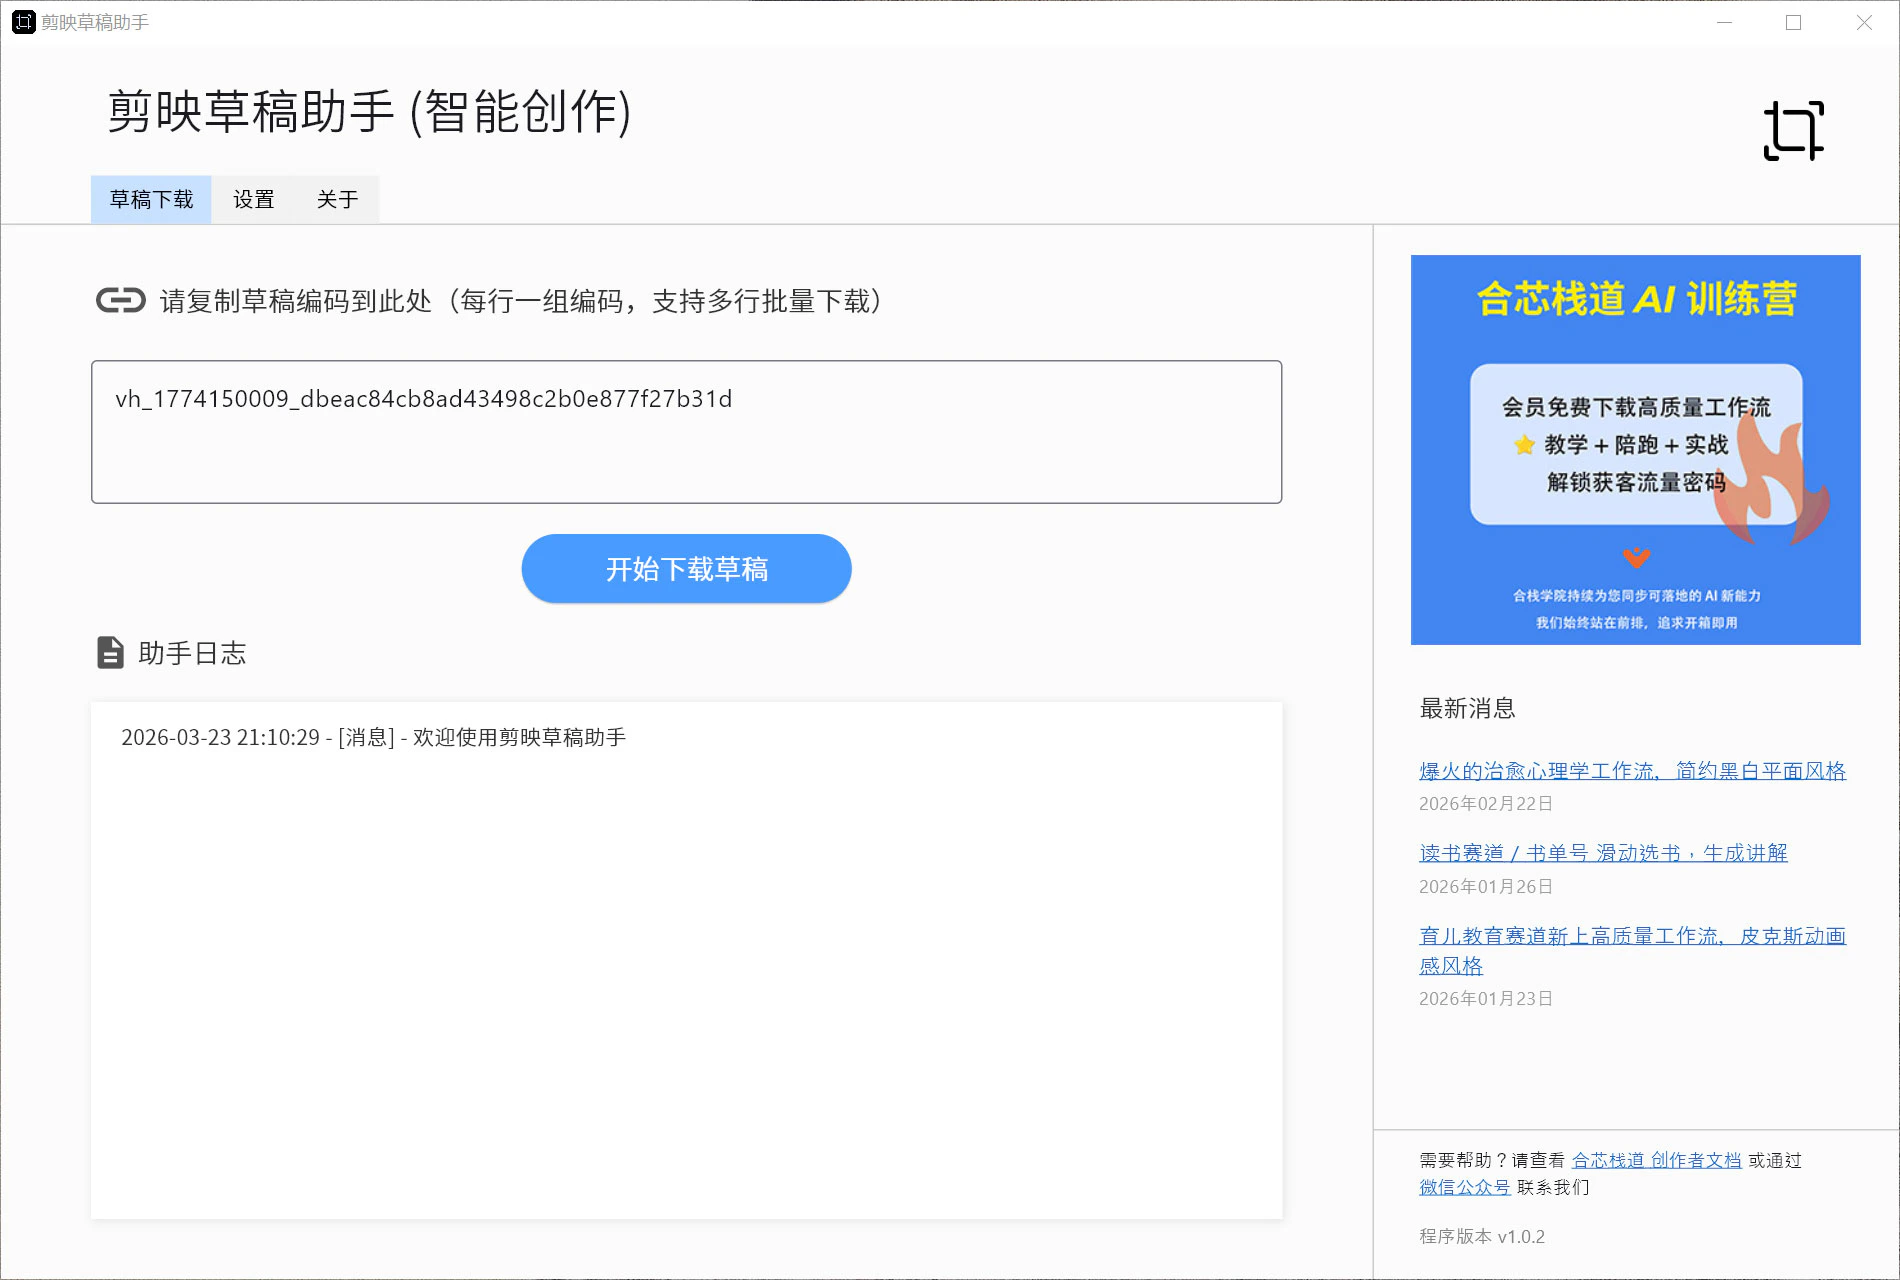Minimize the 剪映草稿助手 window
This screenshot has width=1900, height=1280.
(x=1724, y=22)
